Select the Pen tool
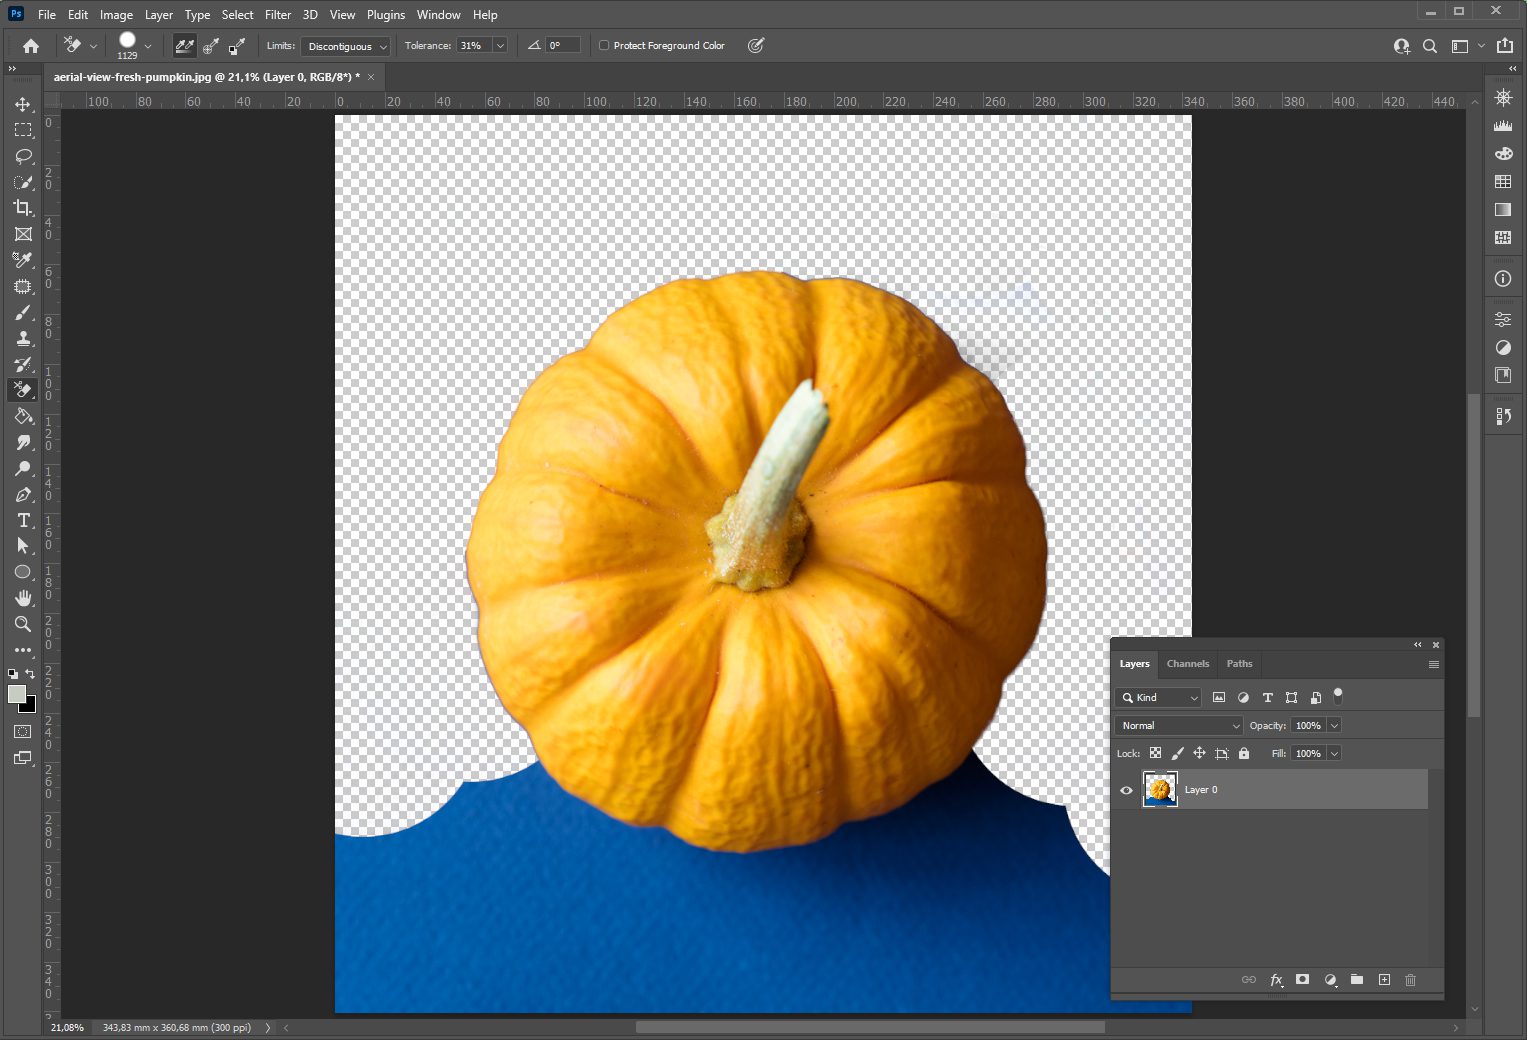The image size is (1527, 1040). coord(23,494)
